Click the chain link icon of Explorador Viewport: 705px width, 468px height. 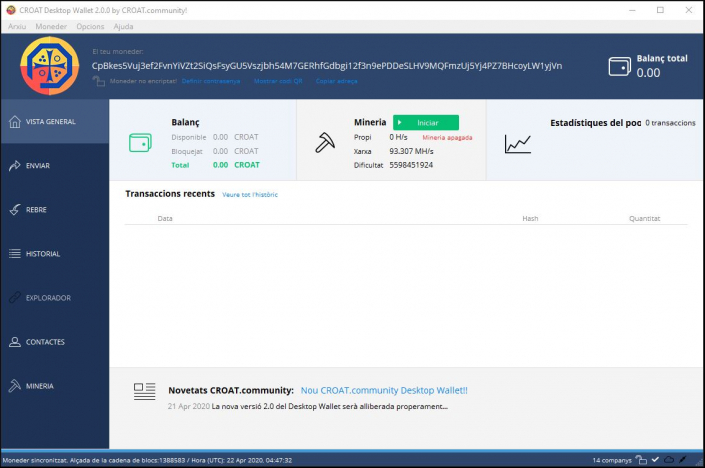pos(15,297)
